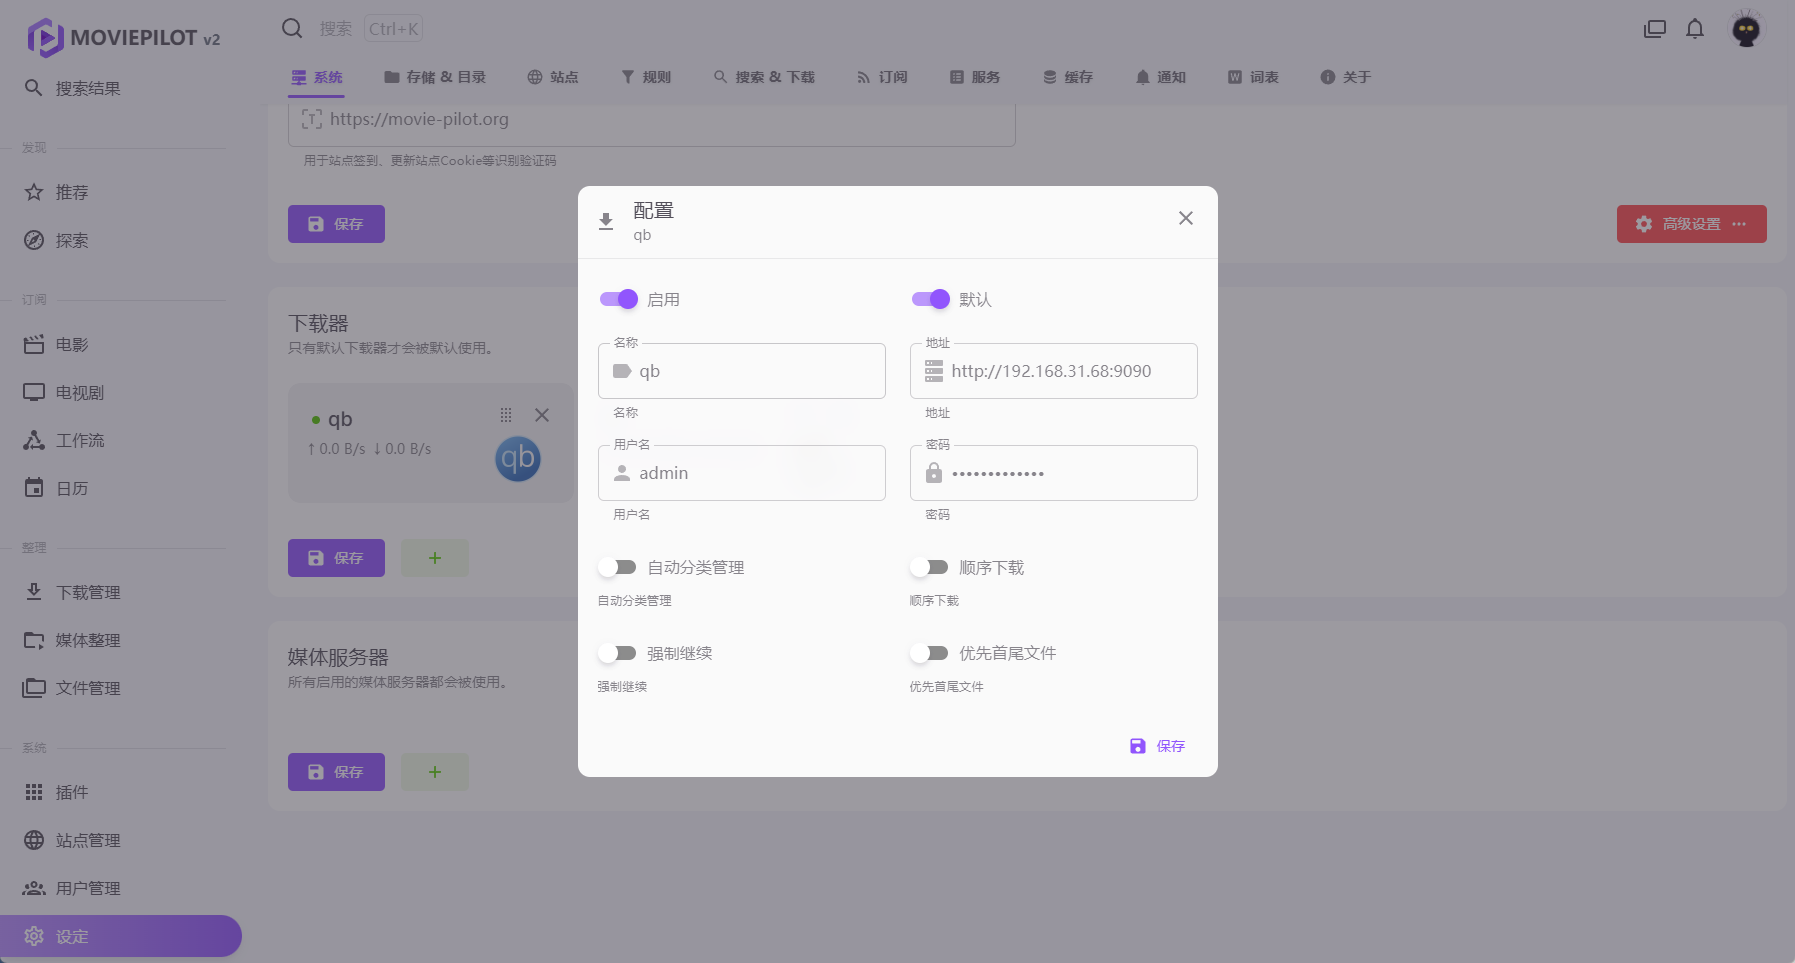Save the qb configuration dialog
This screenshot has width=1795, height=963.
pyautogui.click(x=1157, y=746)
